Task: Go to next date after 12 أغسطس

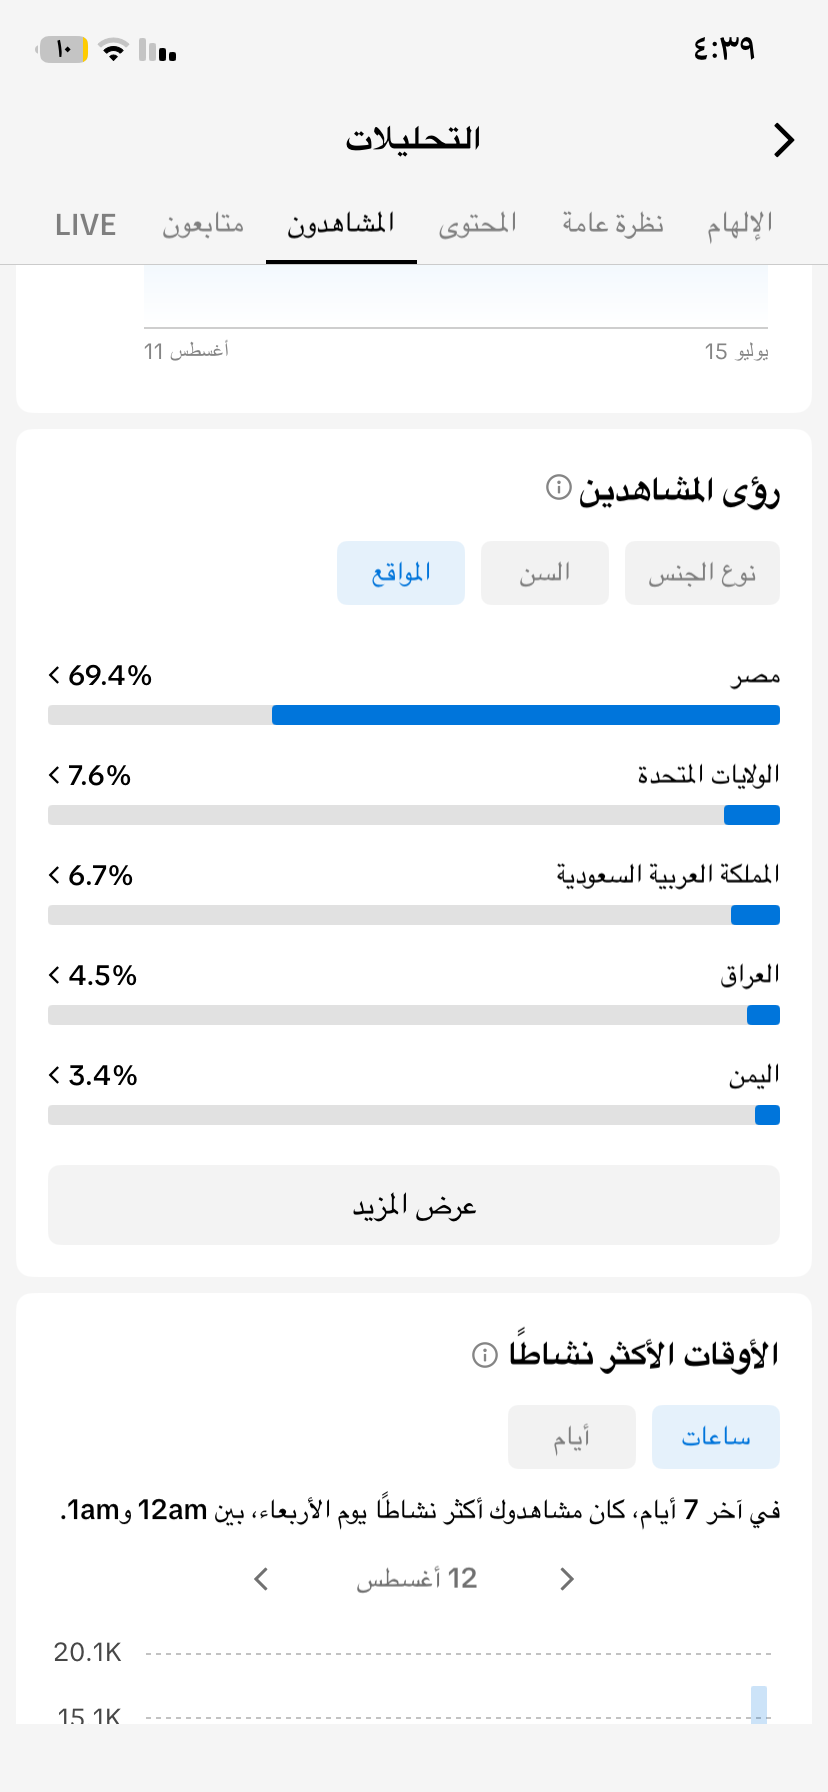Action: tap(261, 1579)
